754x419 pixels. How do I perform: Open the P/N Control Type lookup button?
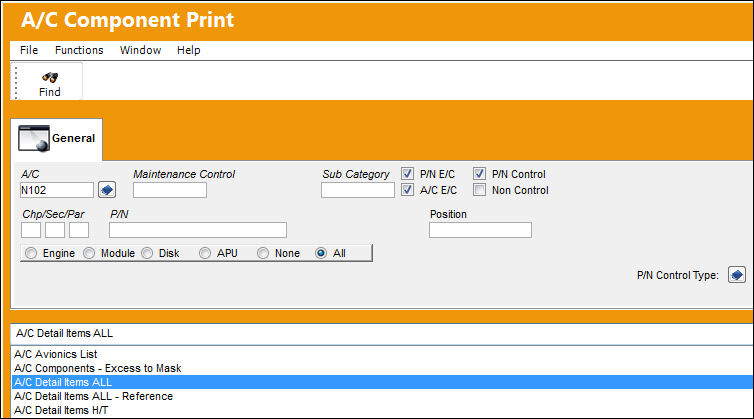click(737, 275)
